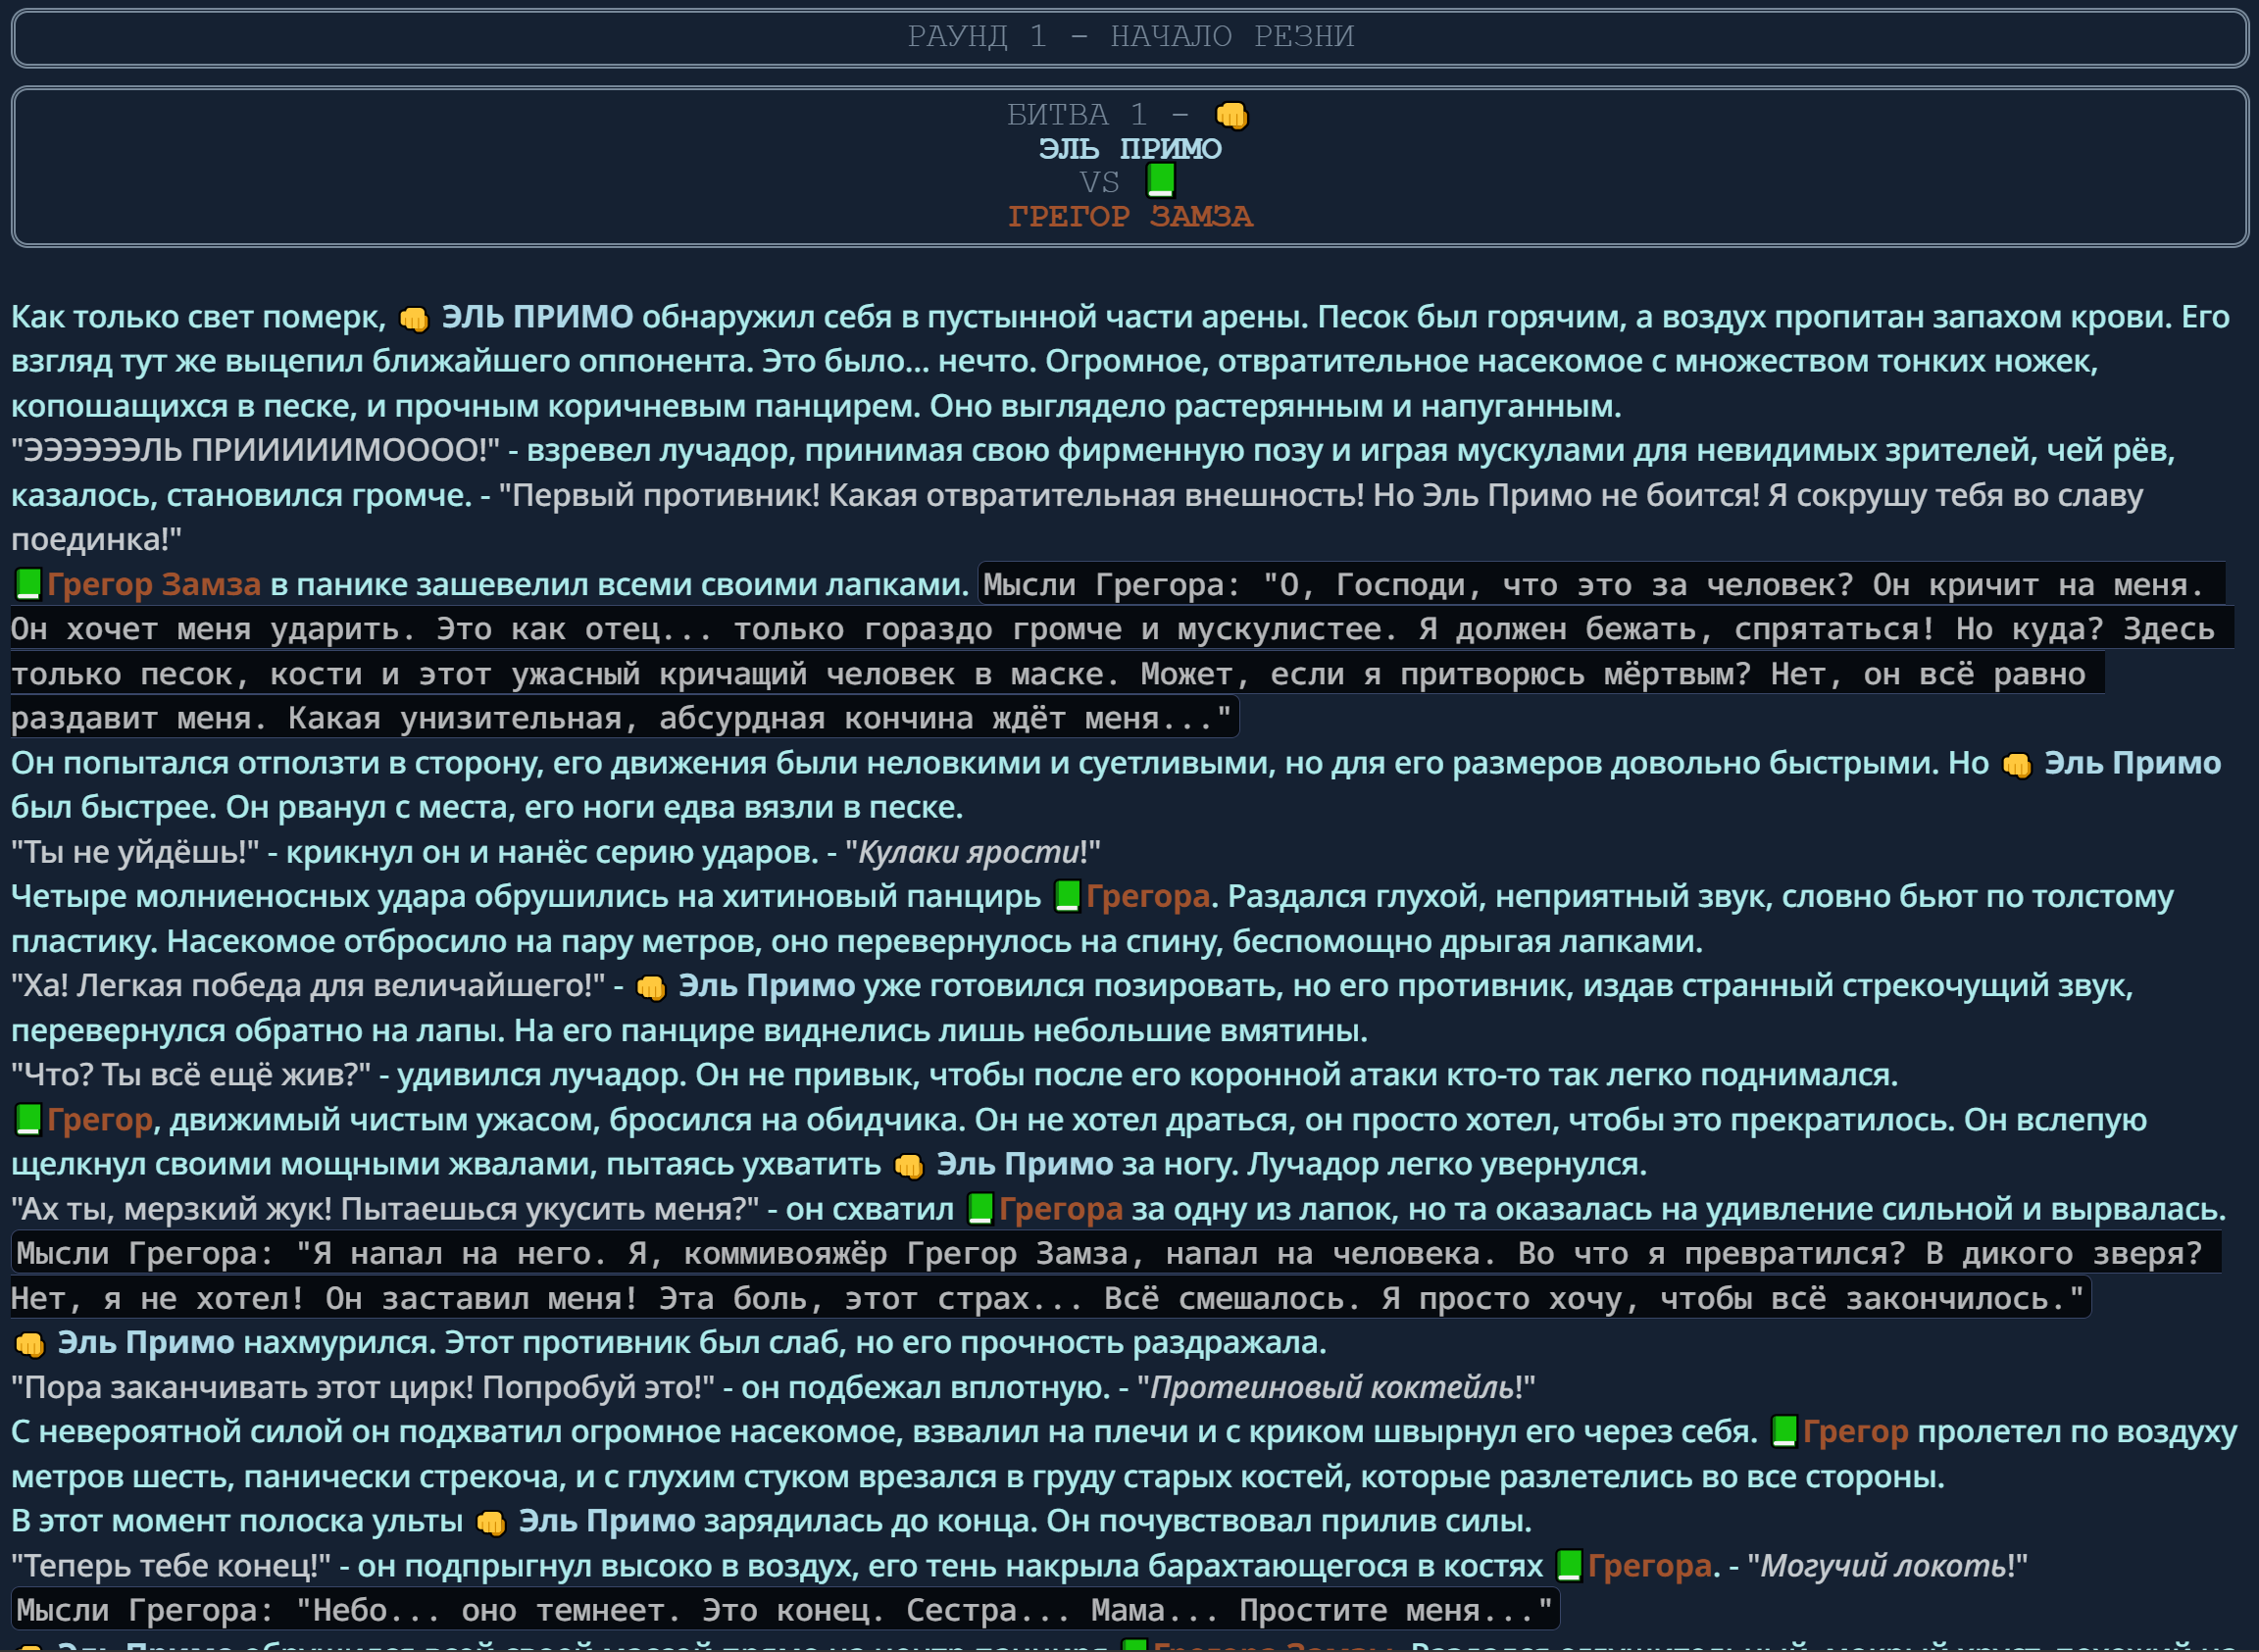Click the italic "Протеиновый коктейль" attack name
This screenshot has height=1652, width=2259.
(1331, 1388)
